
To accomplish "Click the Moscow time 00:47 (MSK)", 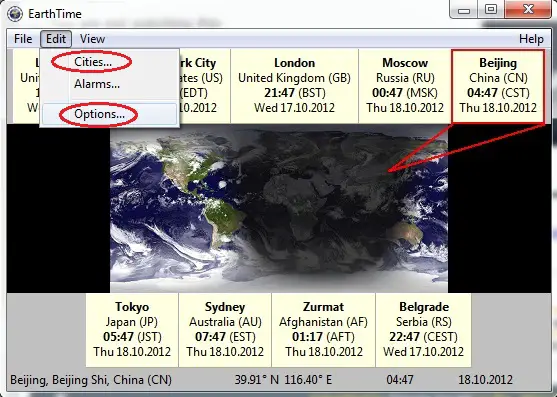I will (x=405, y=93).
